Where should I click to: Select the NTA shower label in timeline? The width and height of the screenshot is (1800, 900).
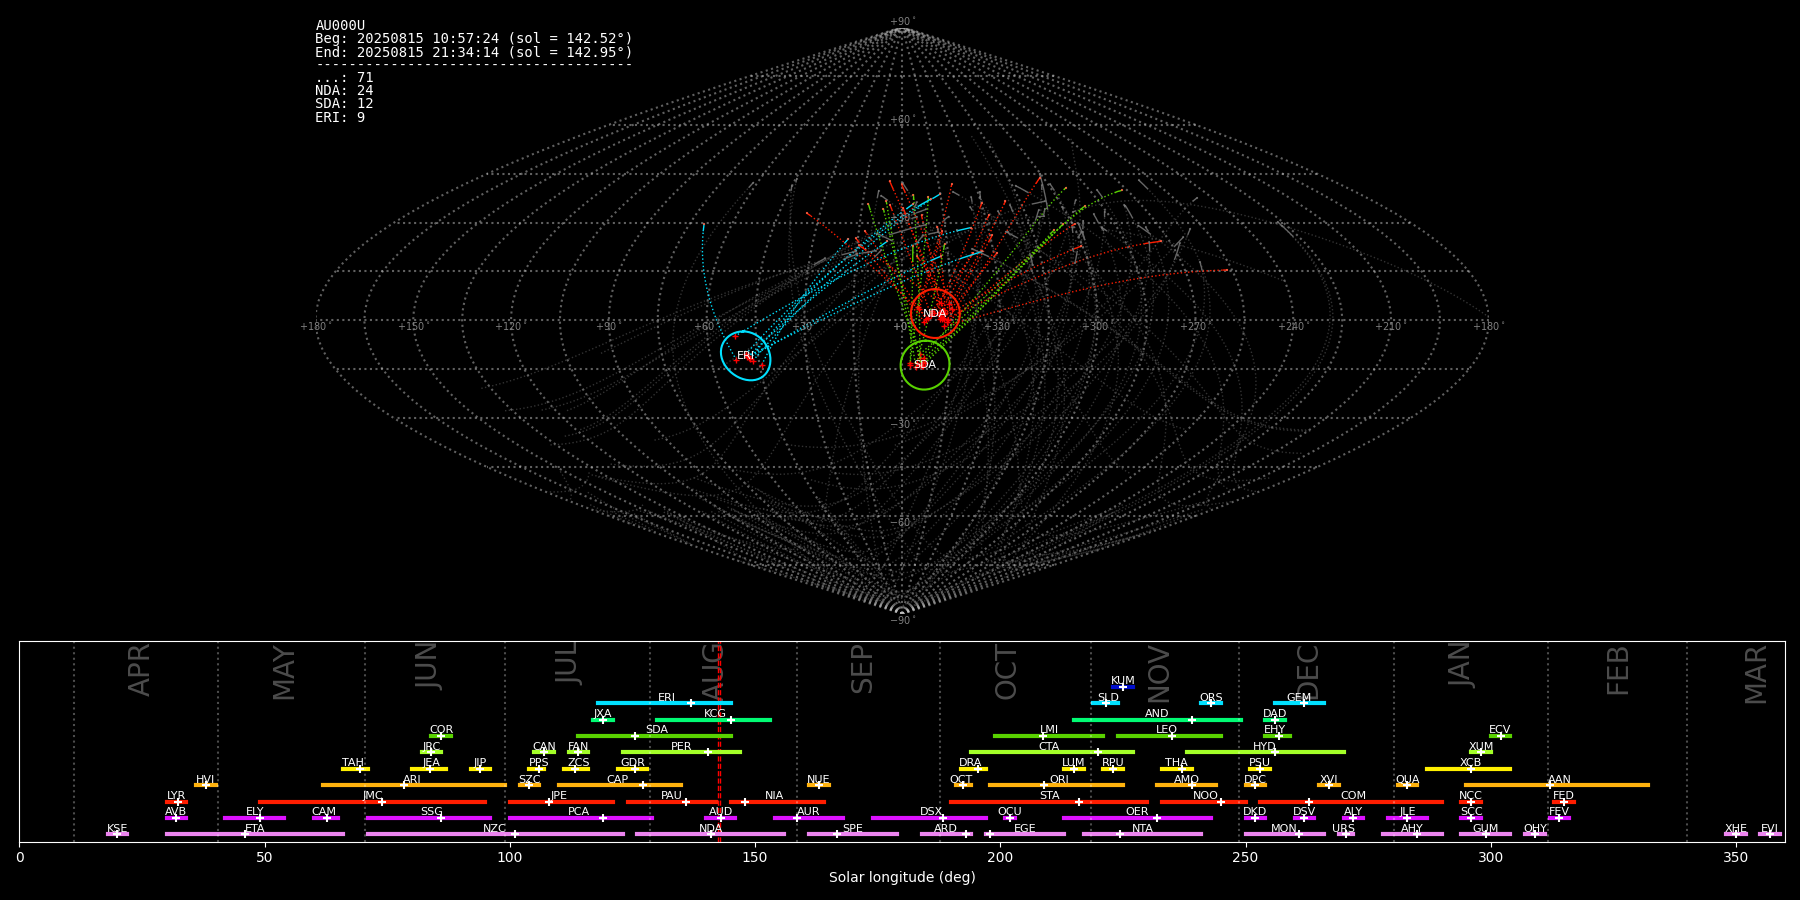[1142, 829]
